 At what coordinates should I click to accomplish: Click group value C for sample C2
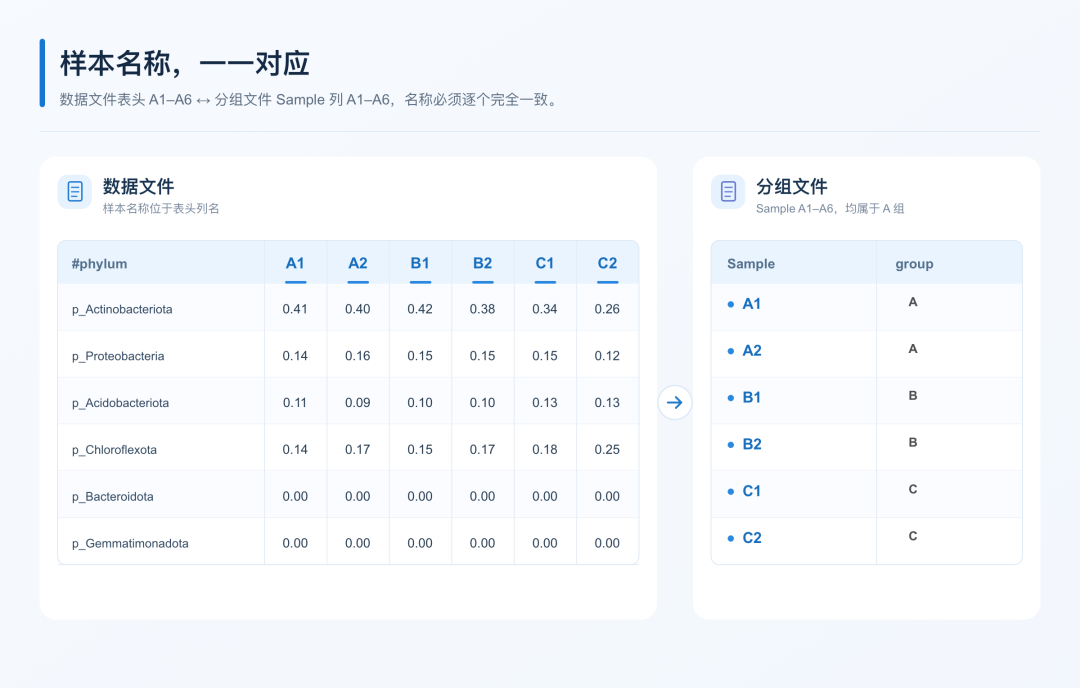pos(913,536)
